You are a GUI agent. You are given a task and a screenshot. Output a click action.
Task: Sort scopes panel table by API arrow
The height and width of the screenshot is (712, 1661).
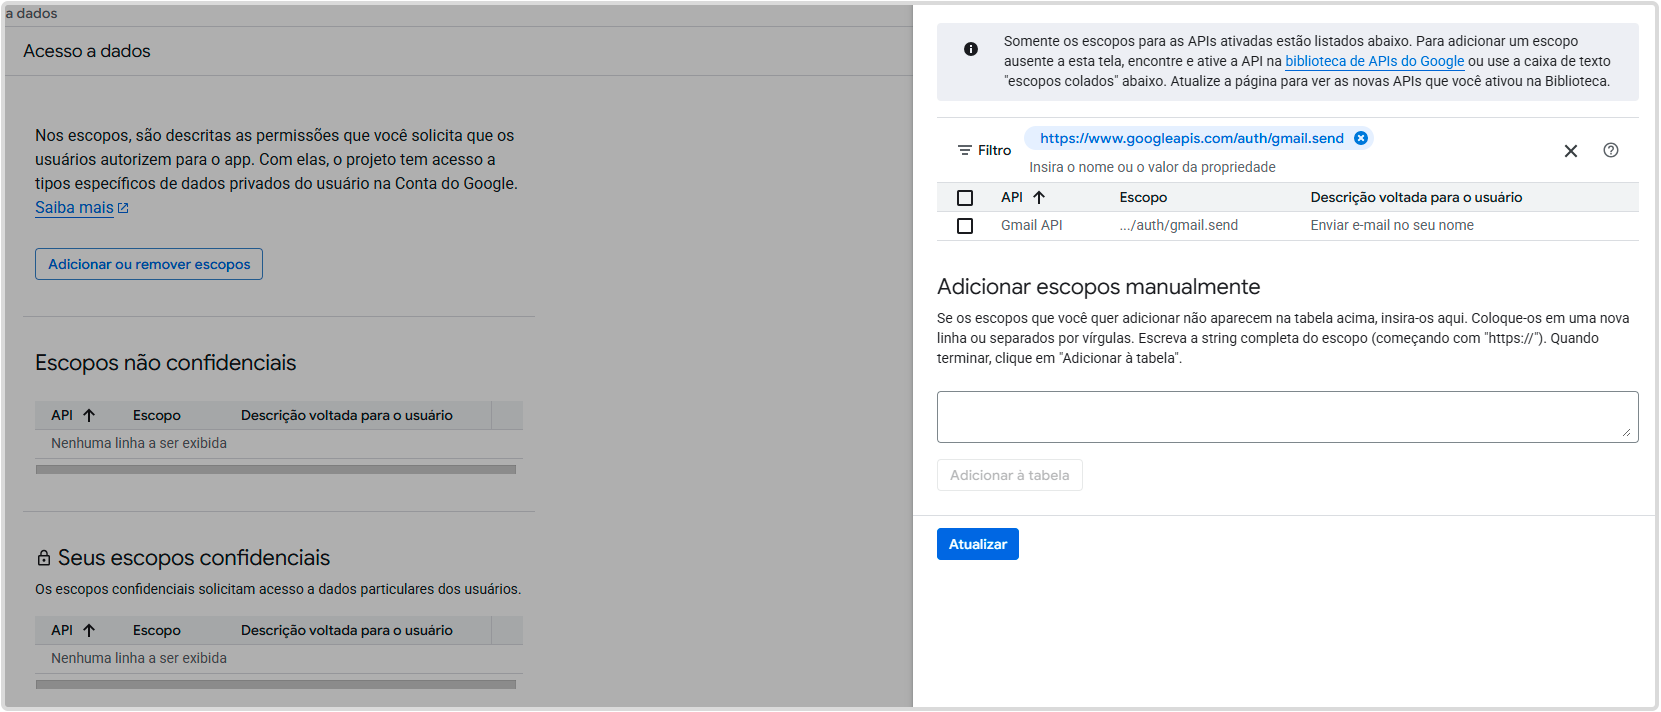1039,197
